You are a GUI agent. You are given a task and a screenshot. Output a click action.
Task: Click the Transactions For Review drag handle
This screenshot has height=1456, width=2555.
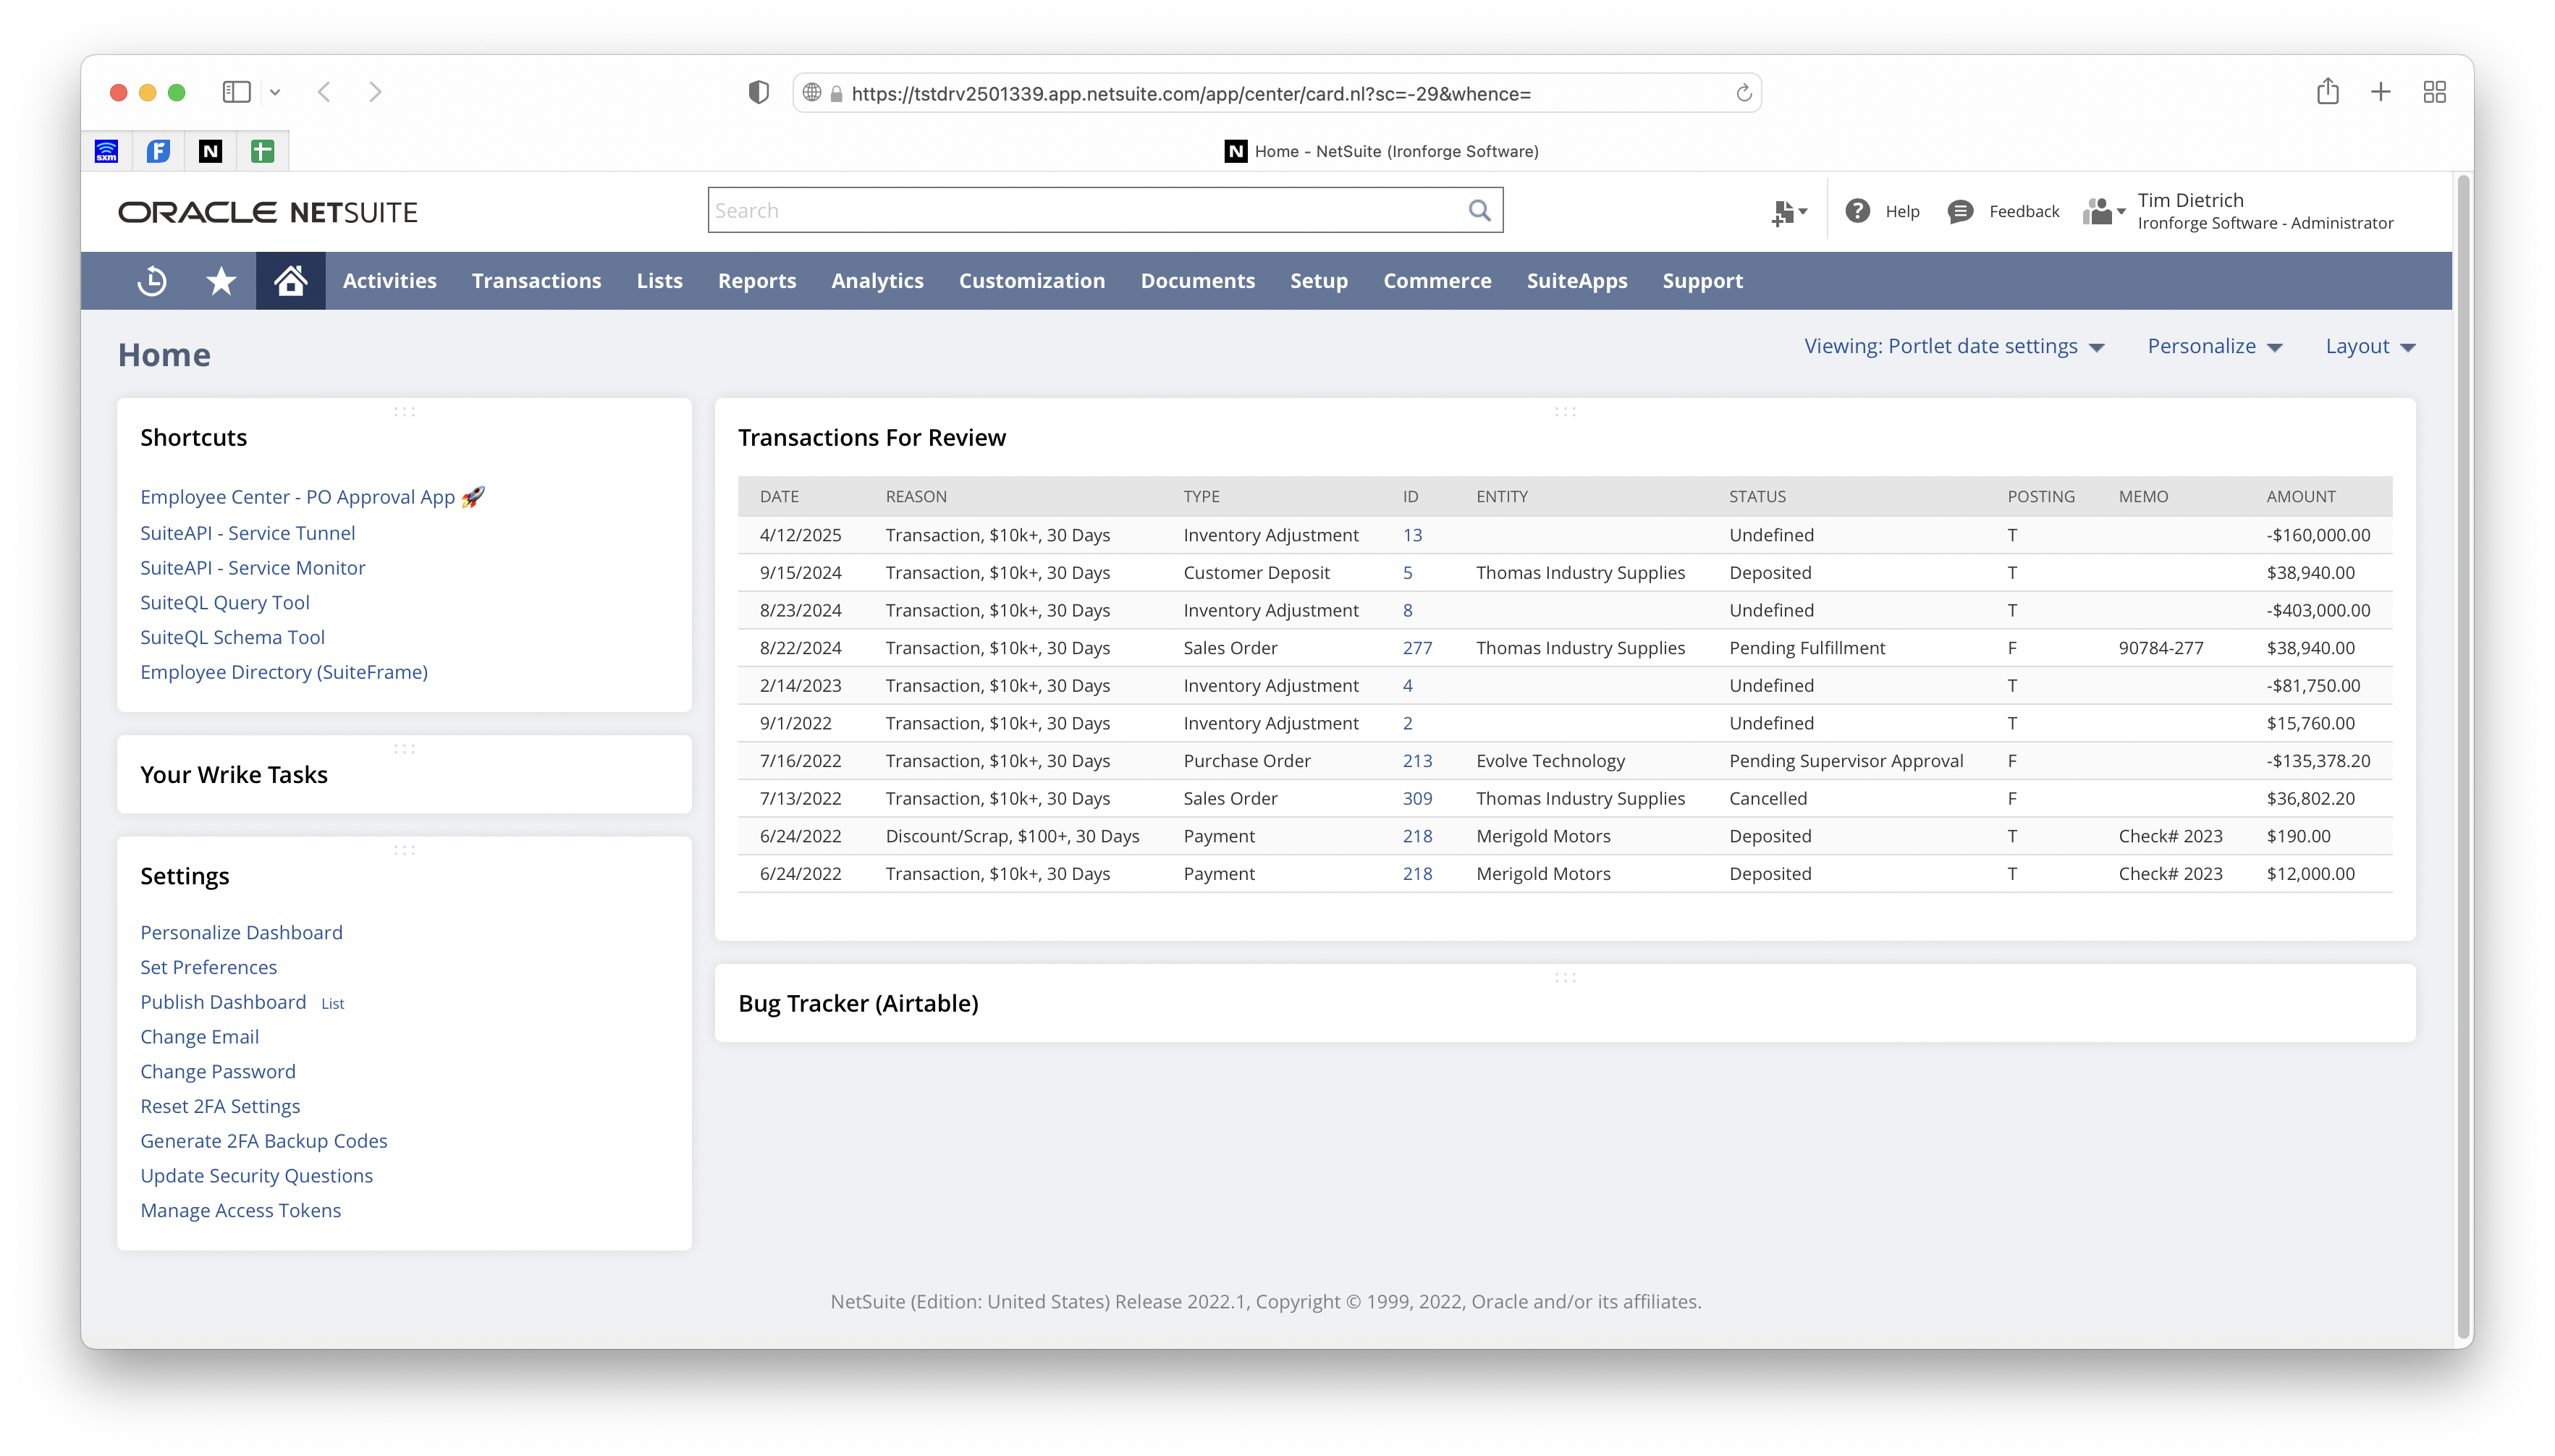1565,411
